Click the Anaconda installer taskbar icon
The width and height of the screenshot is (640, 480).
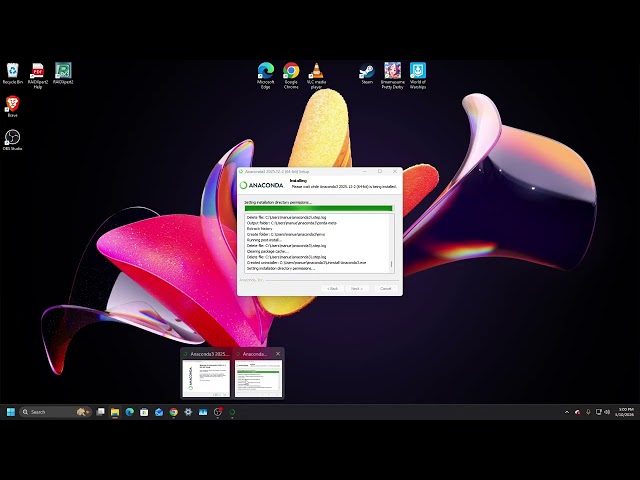click(x=232, y=412)
